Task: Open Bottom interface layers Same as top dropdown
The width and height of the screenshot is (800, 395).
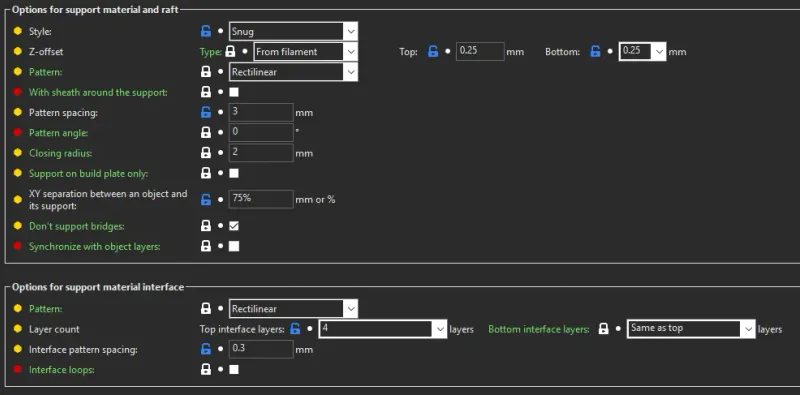Action: pyautogui.click(x=691, y=329)
